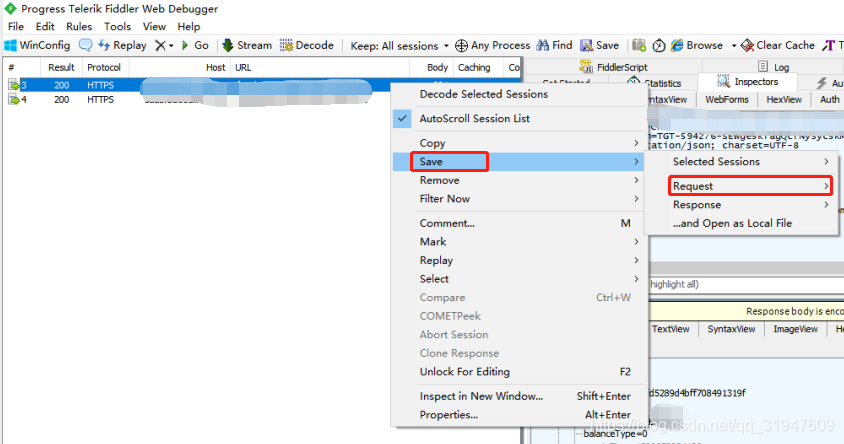Click the highlight all search field

click(x=746, y=284)
